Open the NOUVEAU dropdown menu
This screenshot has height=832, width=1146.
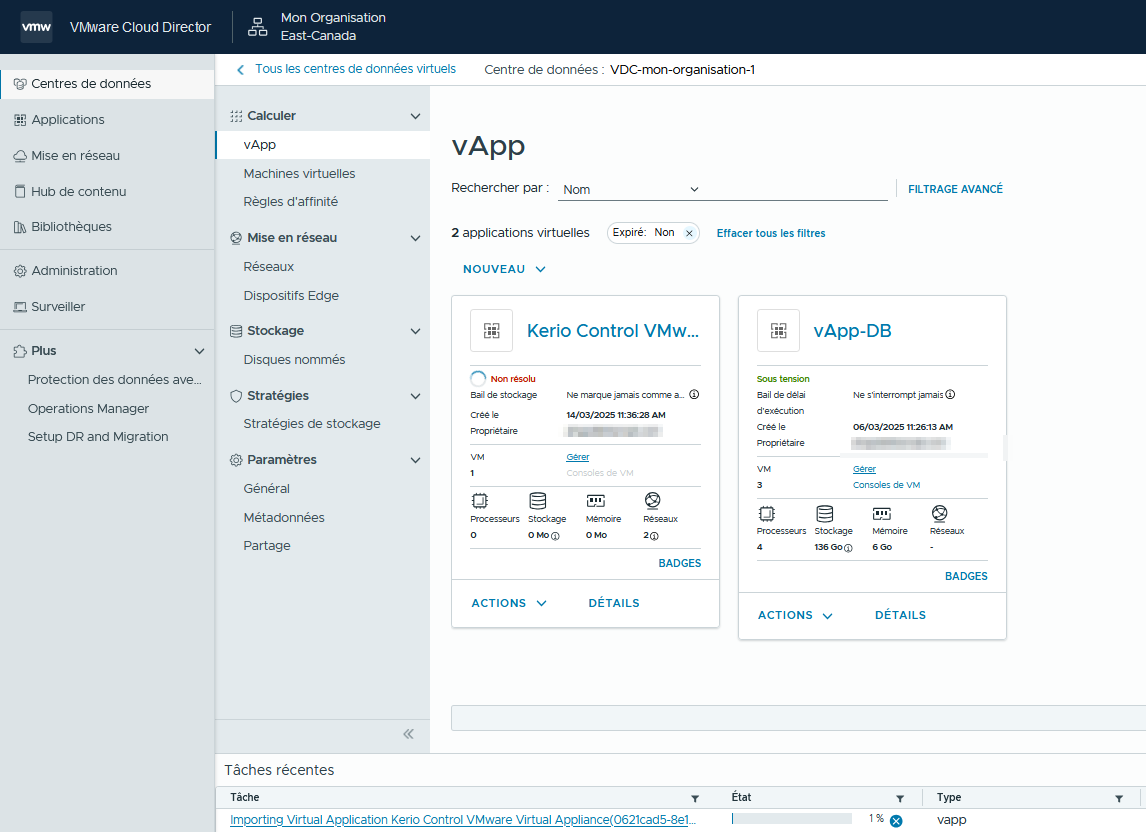(x=504, y=269)
